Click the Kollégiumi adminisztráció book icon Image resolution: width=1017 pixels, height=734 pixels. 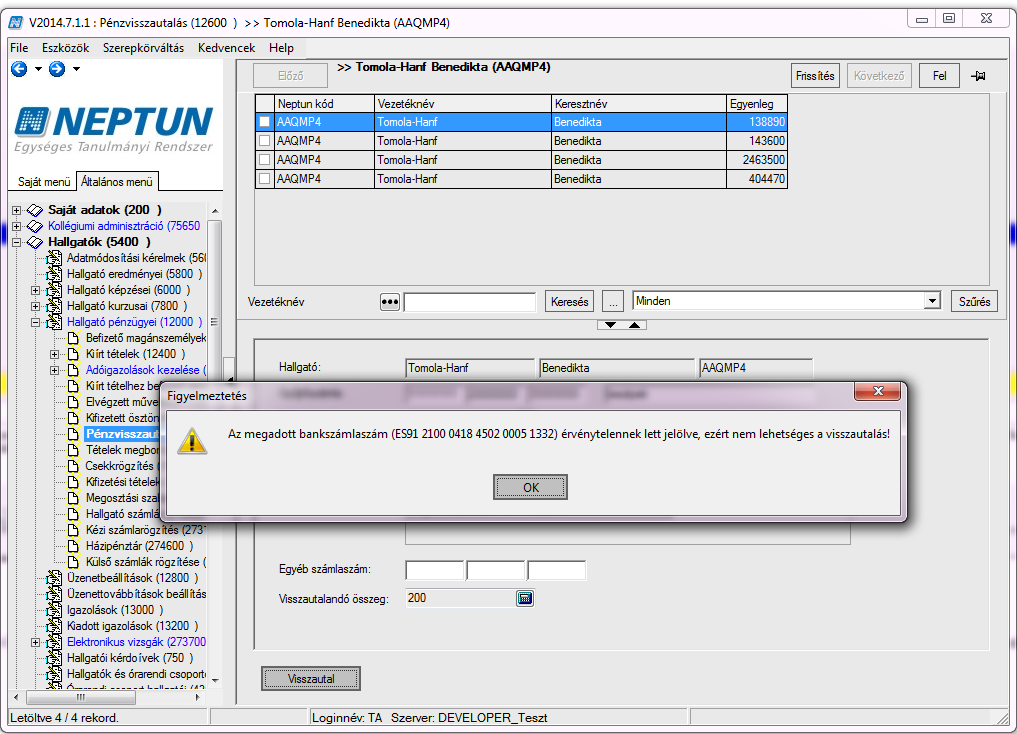coord(34,226)
